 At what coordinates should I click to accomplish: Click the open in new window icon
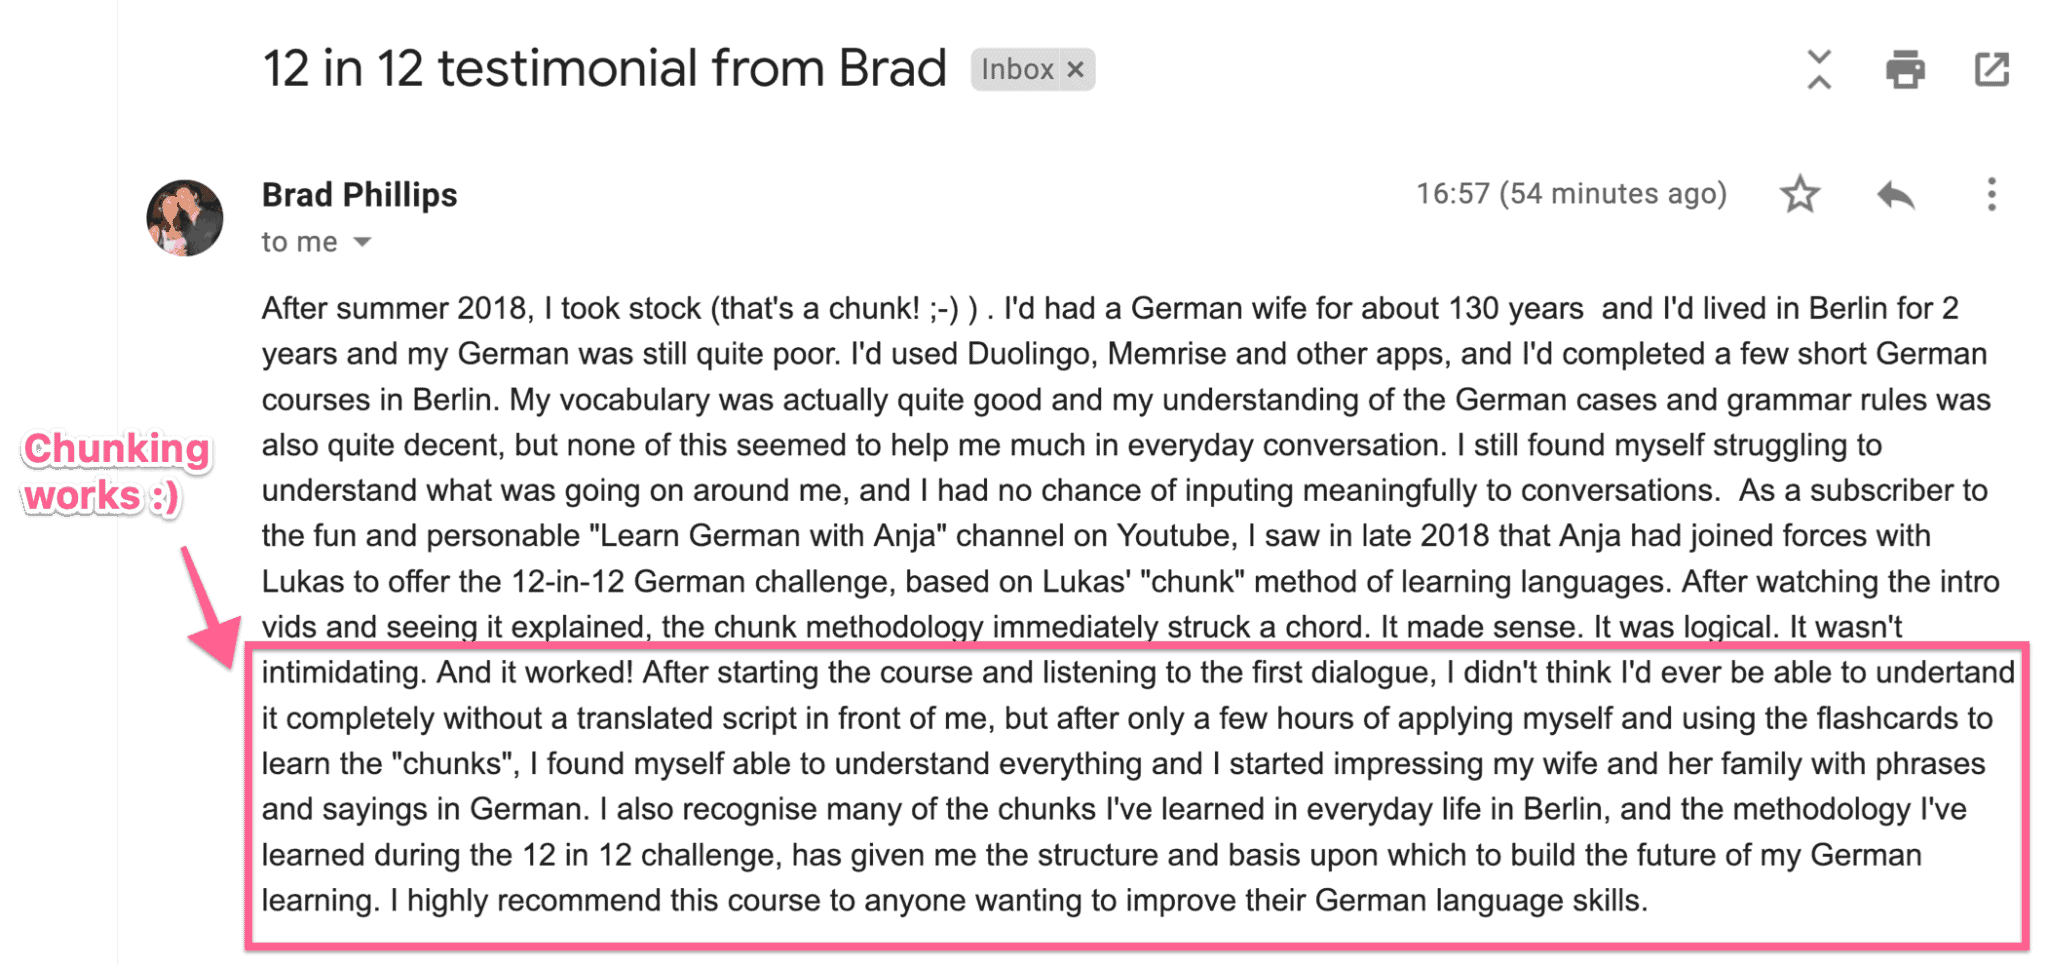pyautogui.click(x=1991, y=68)
